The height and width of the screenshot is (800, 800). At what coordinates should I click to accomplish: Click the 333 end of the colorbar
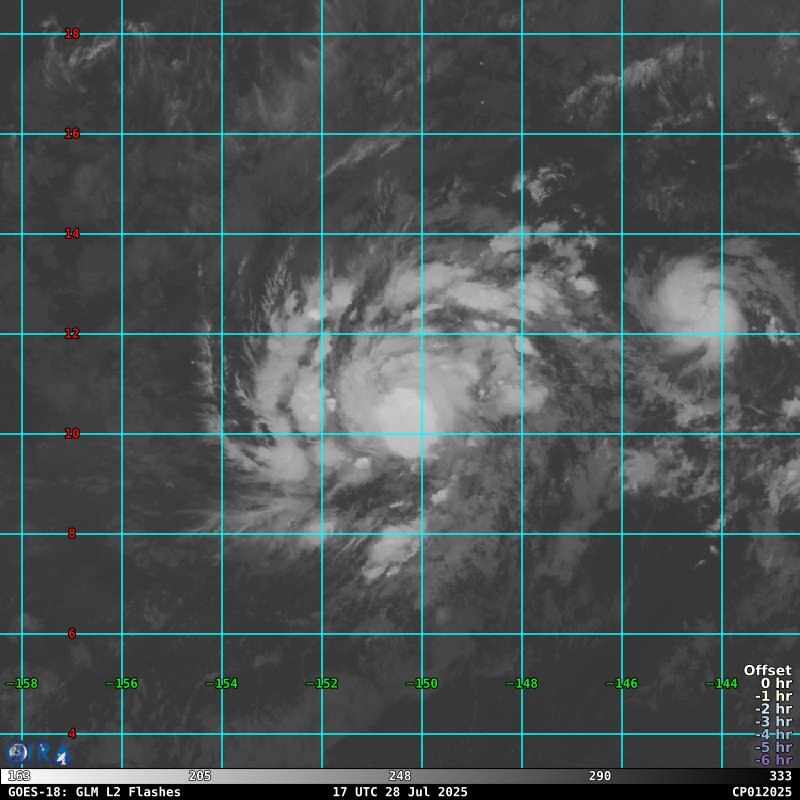pos(780,776)
